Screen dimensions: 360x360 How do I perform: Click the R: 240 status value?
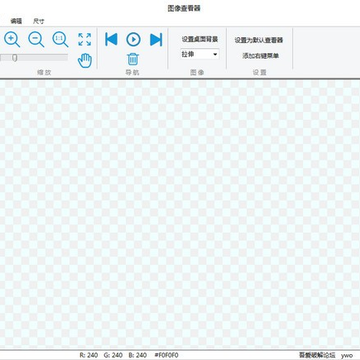(89, 355)
